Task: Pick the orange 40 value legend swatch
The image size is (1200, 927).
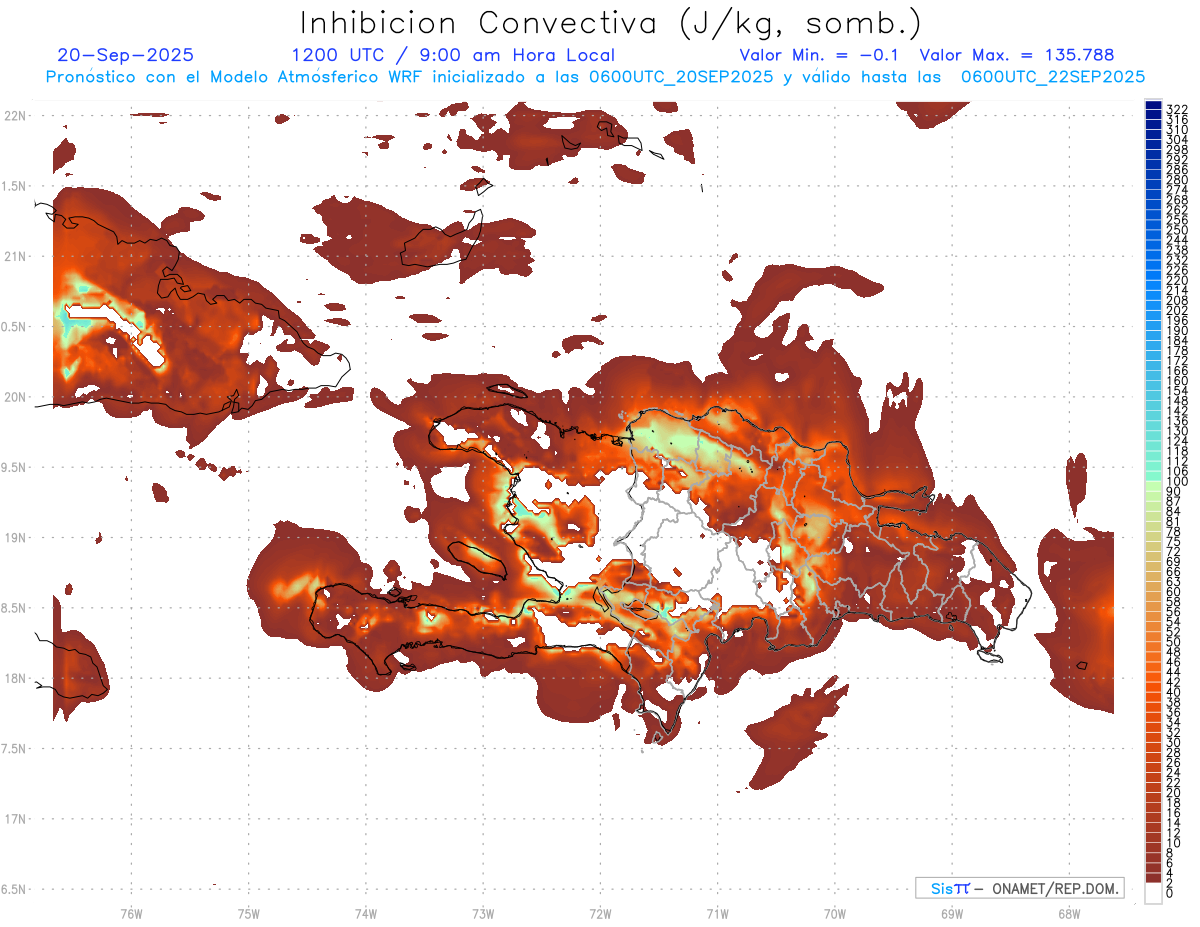Action: [1153, 692]
